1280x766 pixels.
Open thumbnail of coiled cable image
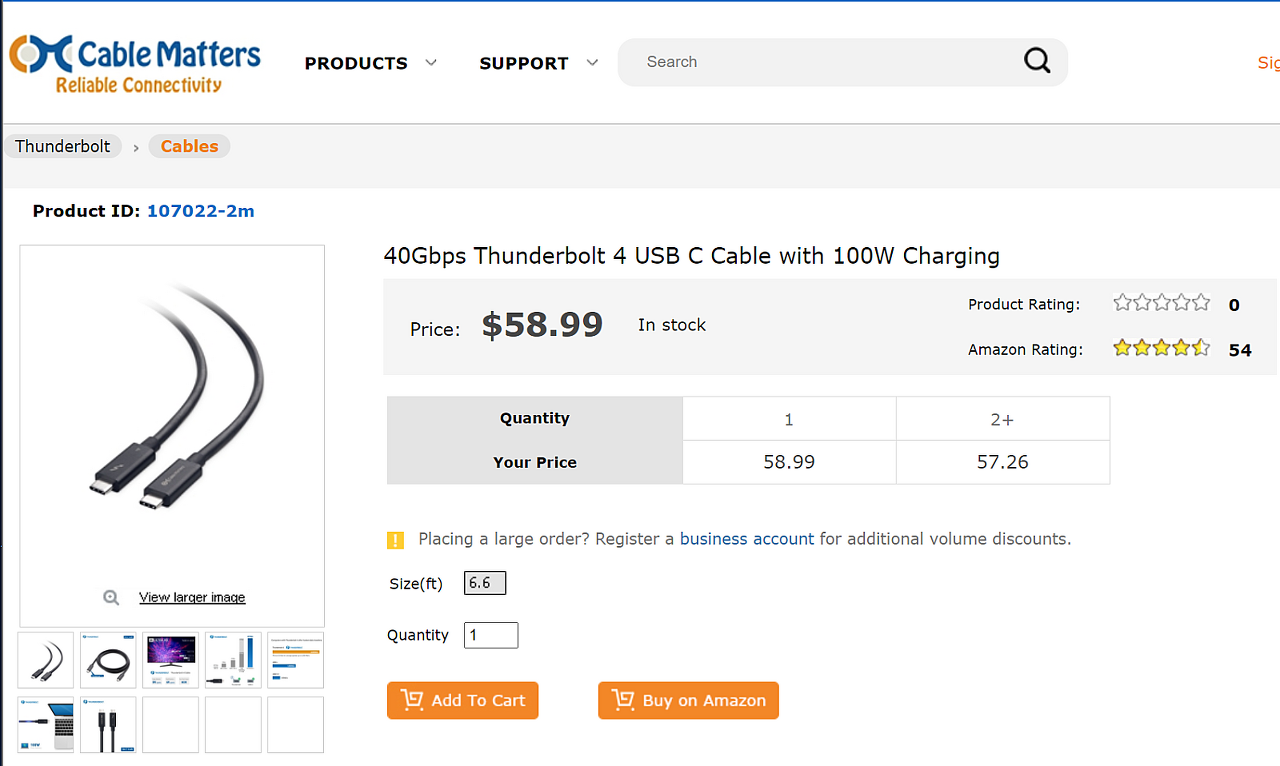108,660
